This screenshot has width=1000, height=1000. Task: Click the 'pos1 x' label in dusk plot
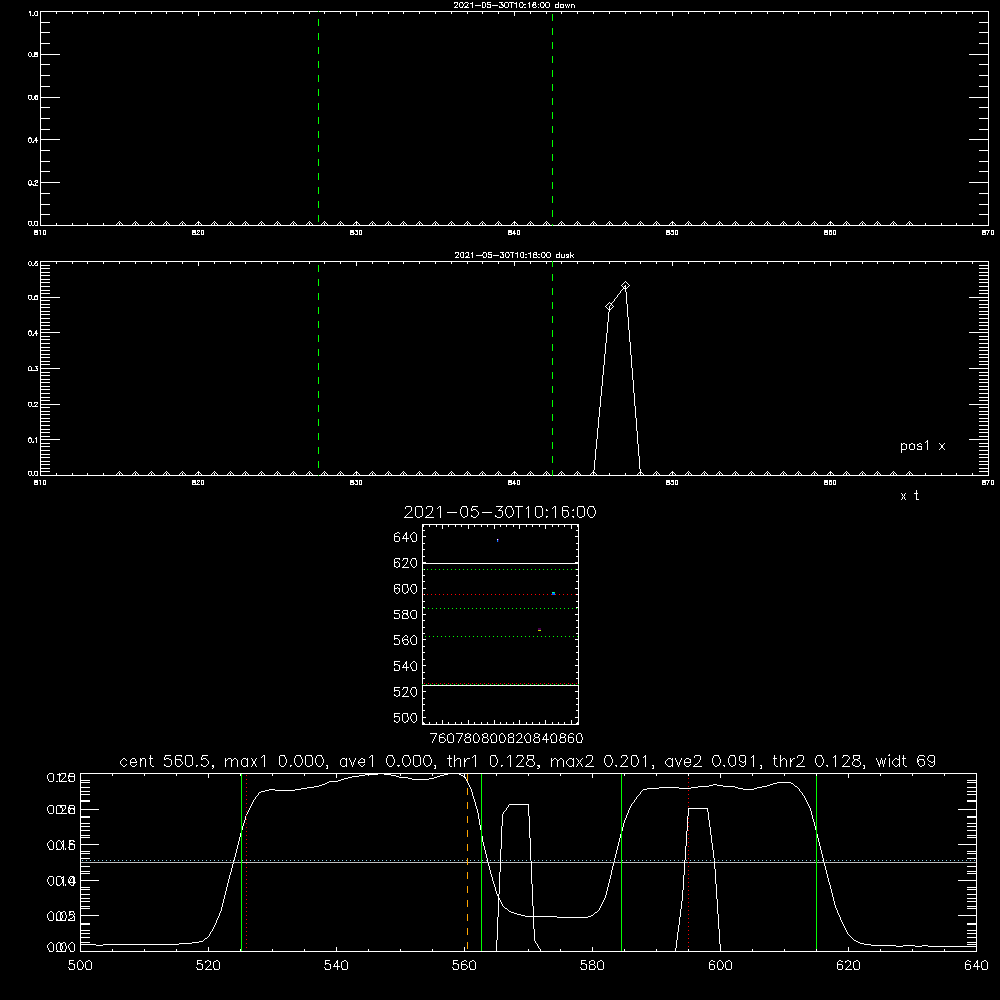click(x=922, y=446)
